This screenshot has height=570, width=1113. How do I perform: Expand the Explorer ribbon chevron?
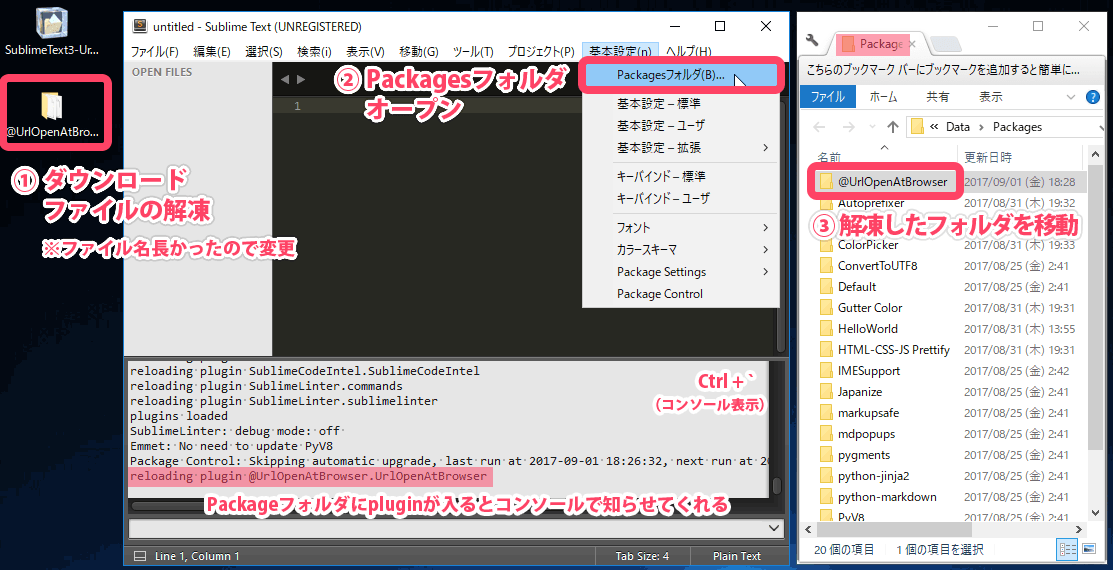tap(1070, 97)
